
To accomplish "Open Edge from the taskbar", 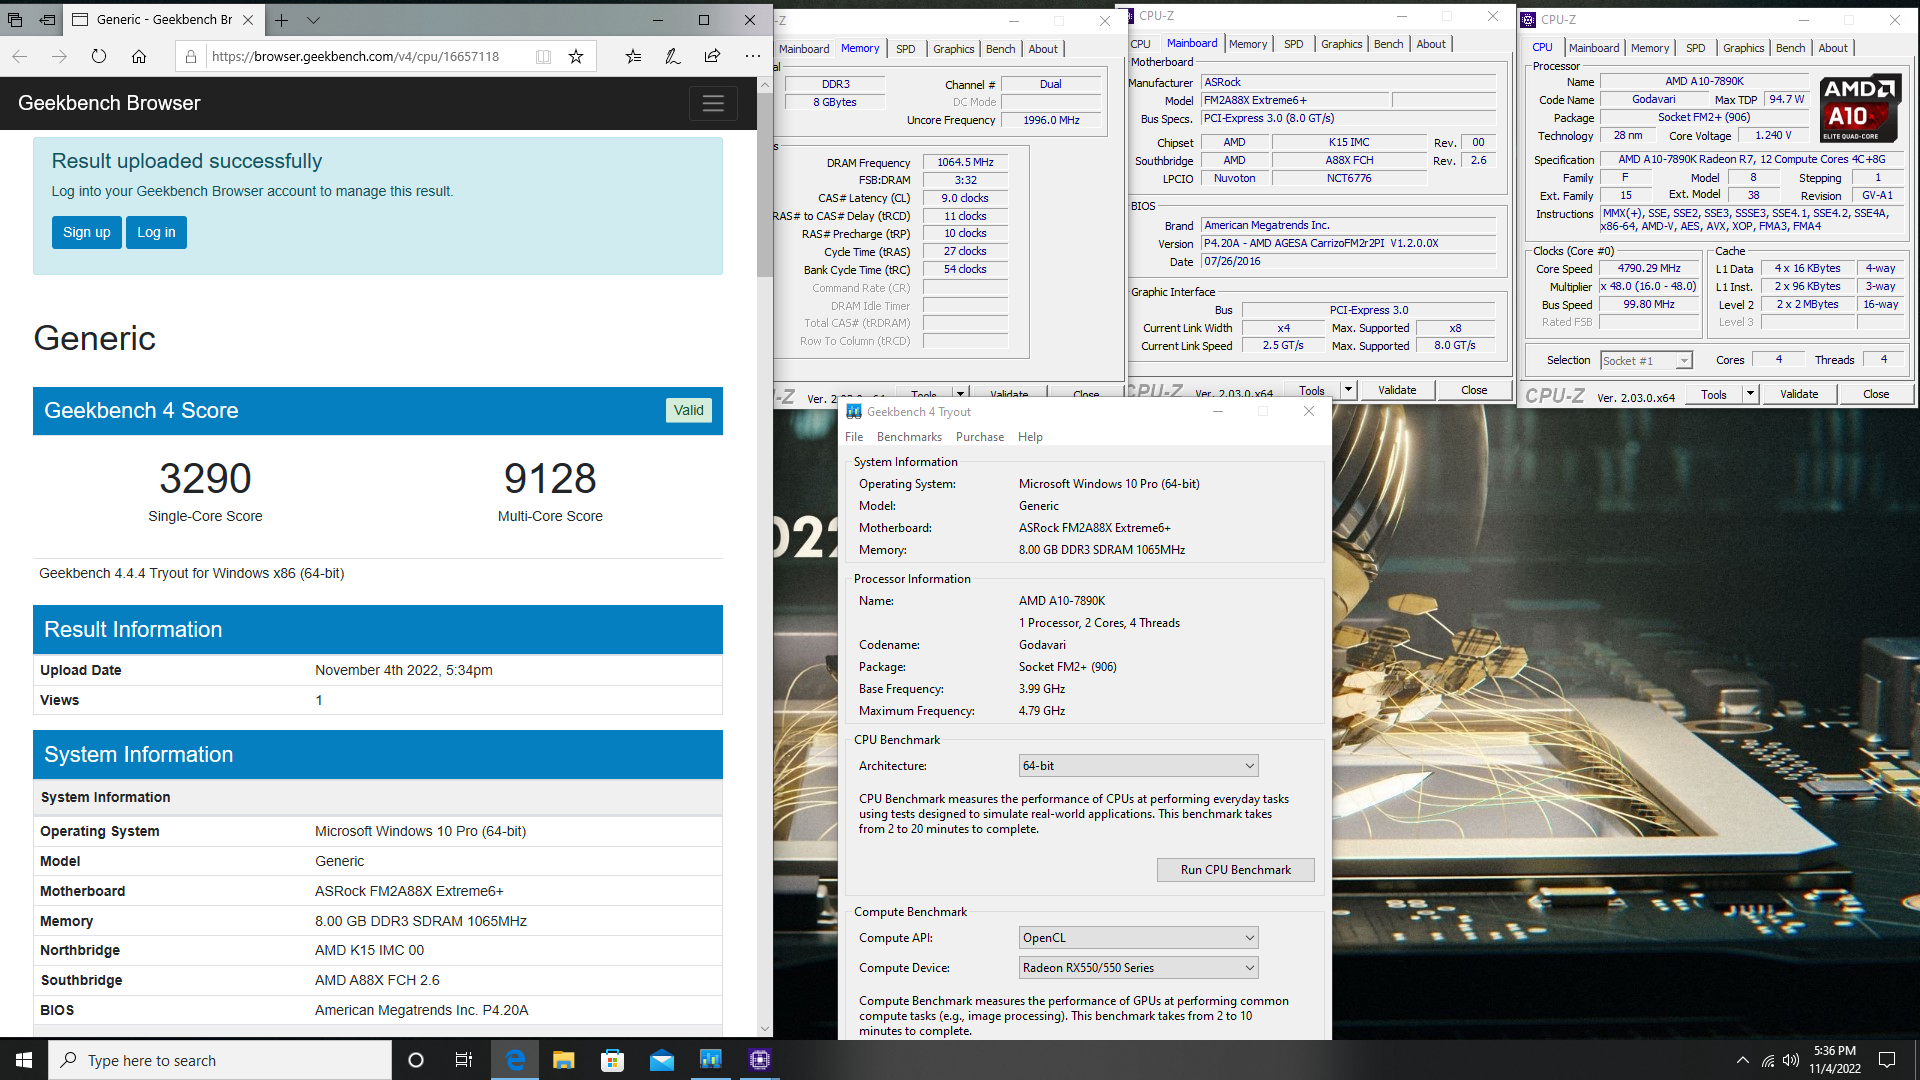I will click(x=515, y=1060).
